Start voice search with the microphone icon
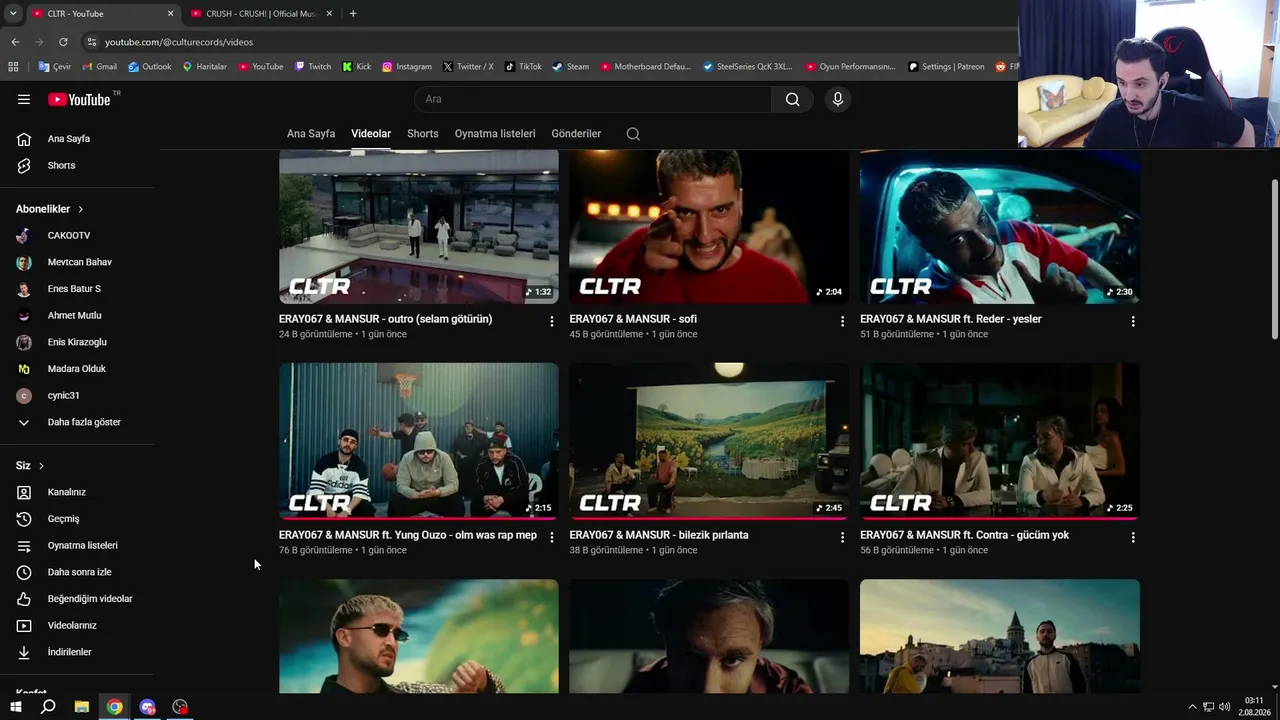Viewport: 1280px width, 720px height. 838,99
